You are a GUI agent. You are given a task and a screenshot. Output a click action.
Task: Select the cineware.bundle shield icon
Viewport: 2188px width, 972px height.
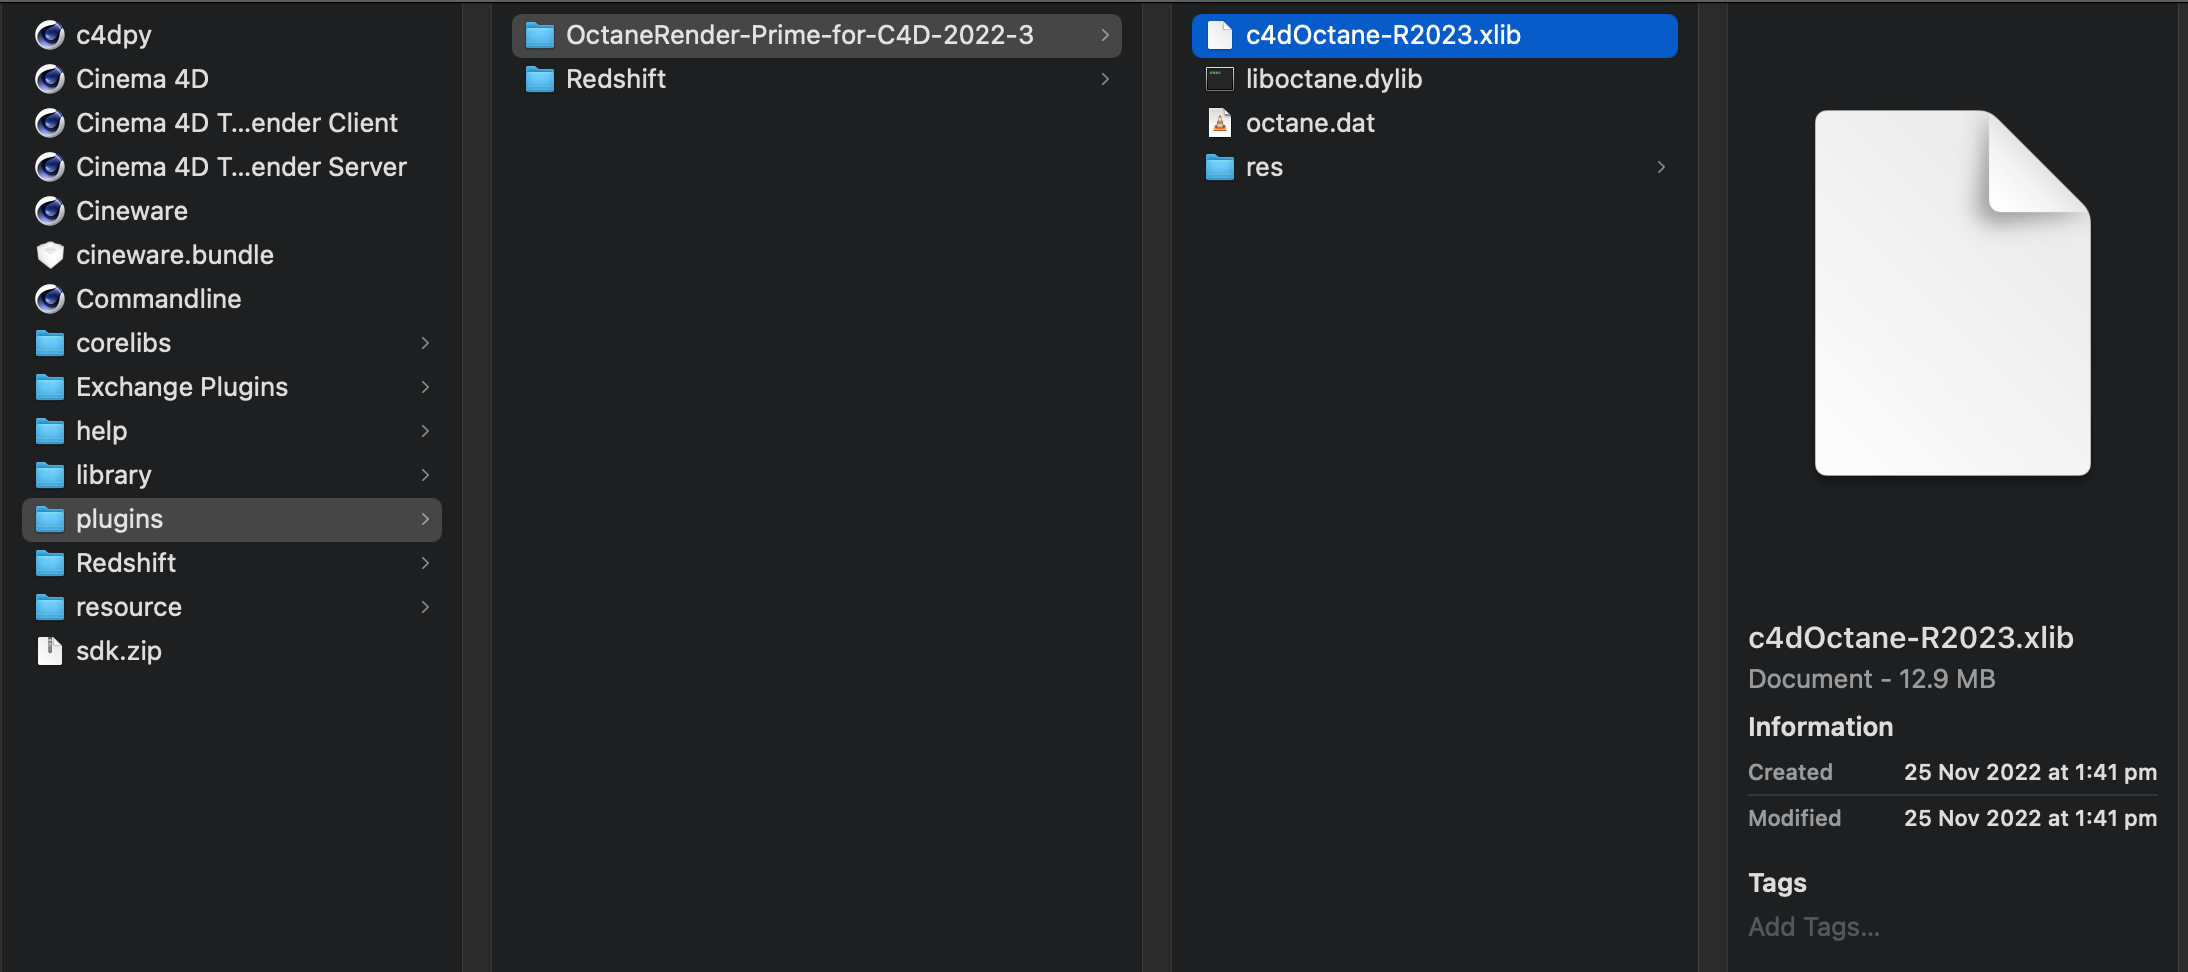[49, 255]
